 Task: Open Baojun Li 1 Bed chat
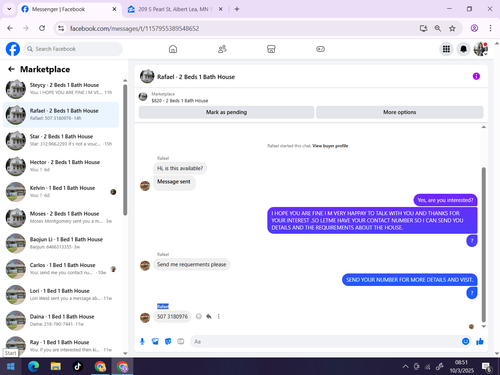click(61, 243)
